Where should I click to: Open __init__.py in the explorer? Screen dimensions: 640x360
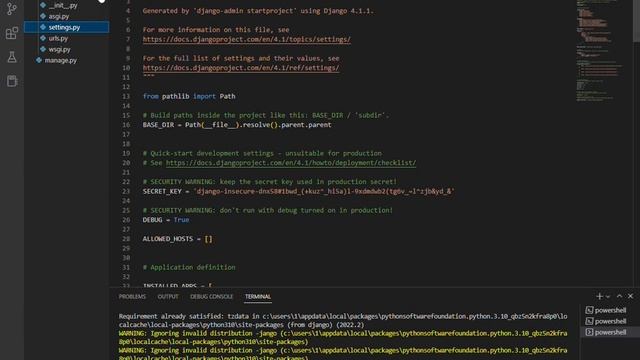63,5
